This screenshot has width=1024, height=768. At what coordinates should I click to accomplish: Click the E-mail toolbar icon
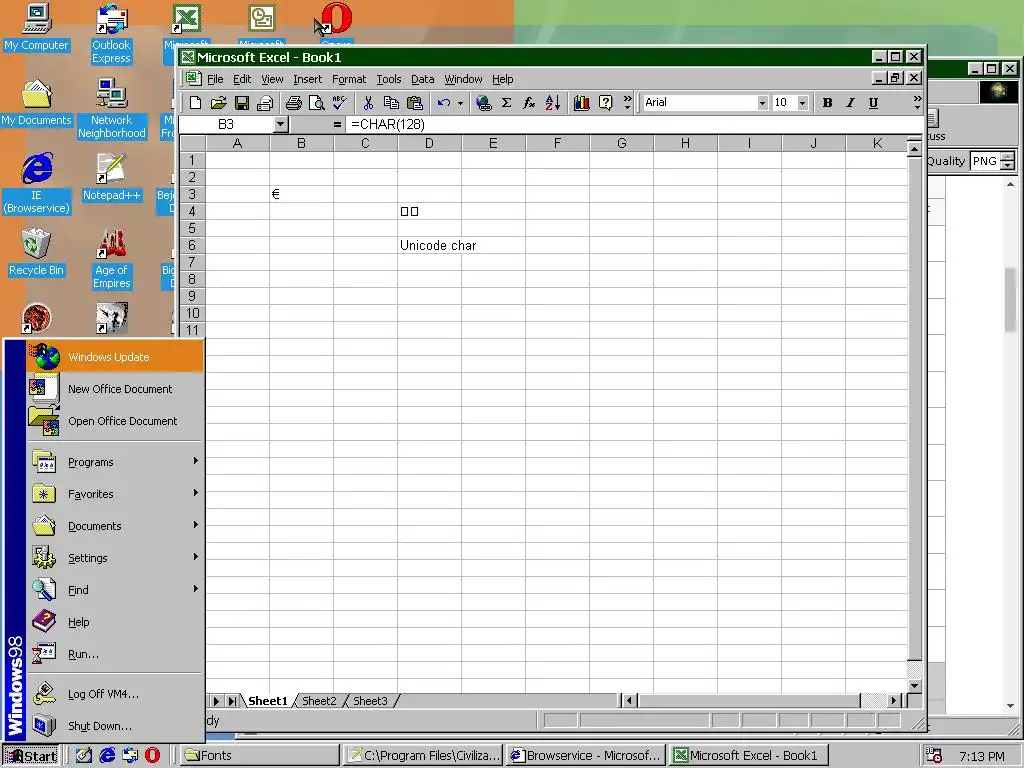point(265,103)
